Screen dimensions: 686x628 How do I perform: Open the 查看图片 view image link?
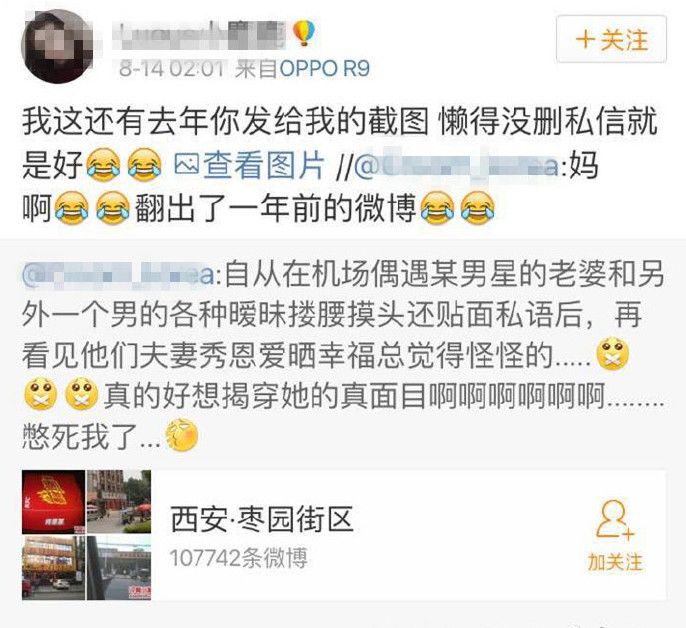click(264, 165)
